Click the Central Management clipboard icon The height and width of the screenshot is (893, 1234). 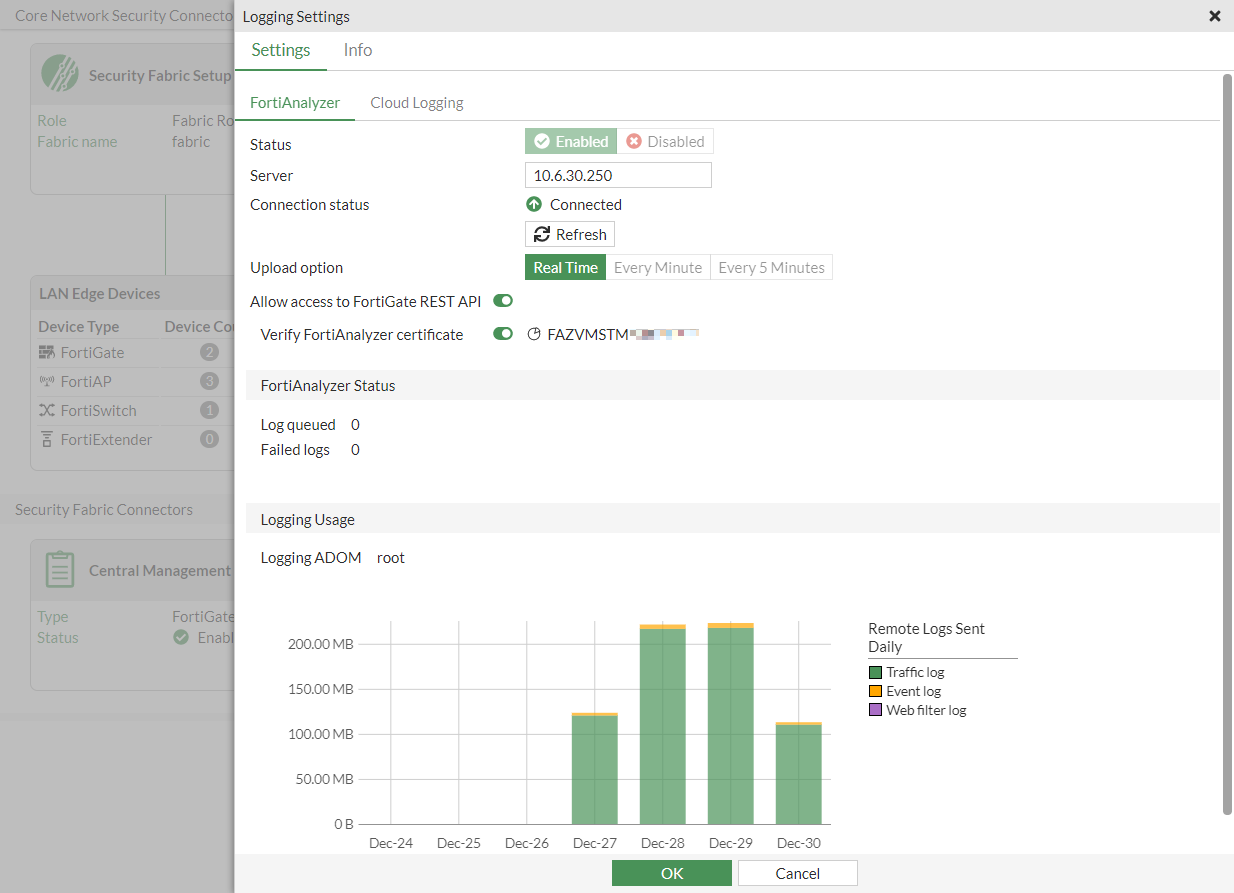(59, 569)
